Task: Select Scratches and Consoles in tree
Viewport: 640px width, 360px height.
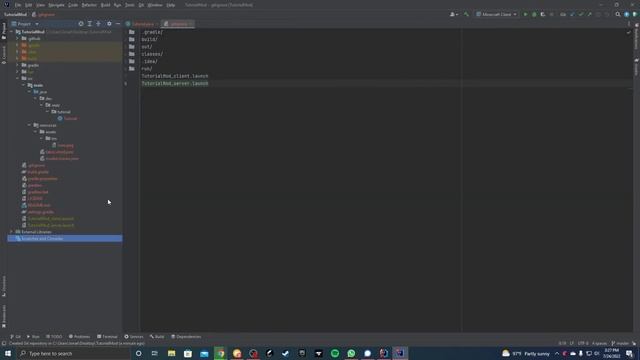Action: coord(64,238)
